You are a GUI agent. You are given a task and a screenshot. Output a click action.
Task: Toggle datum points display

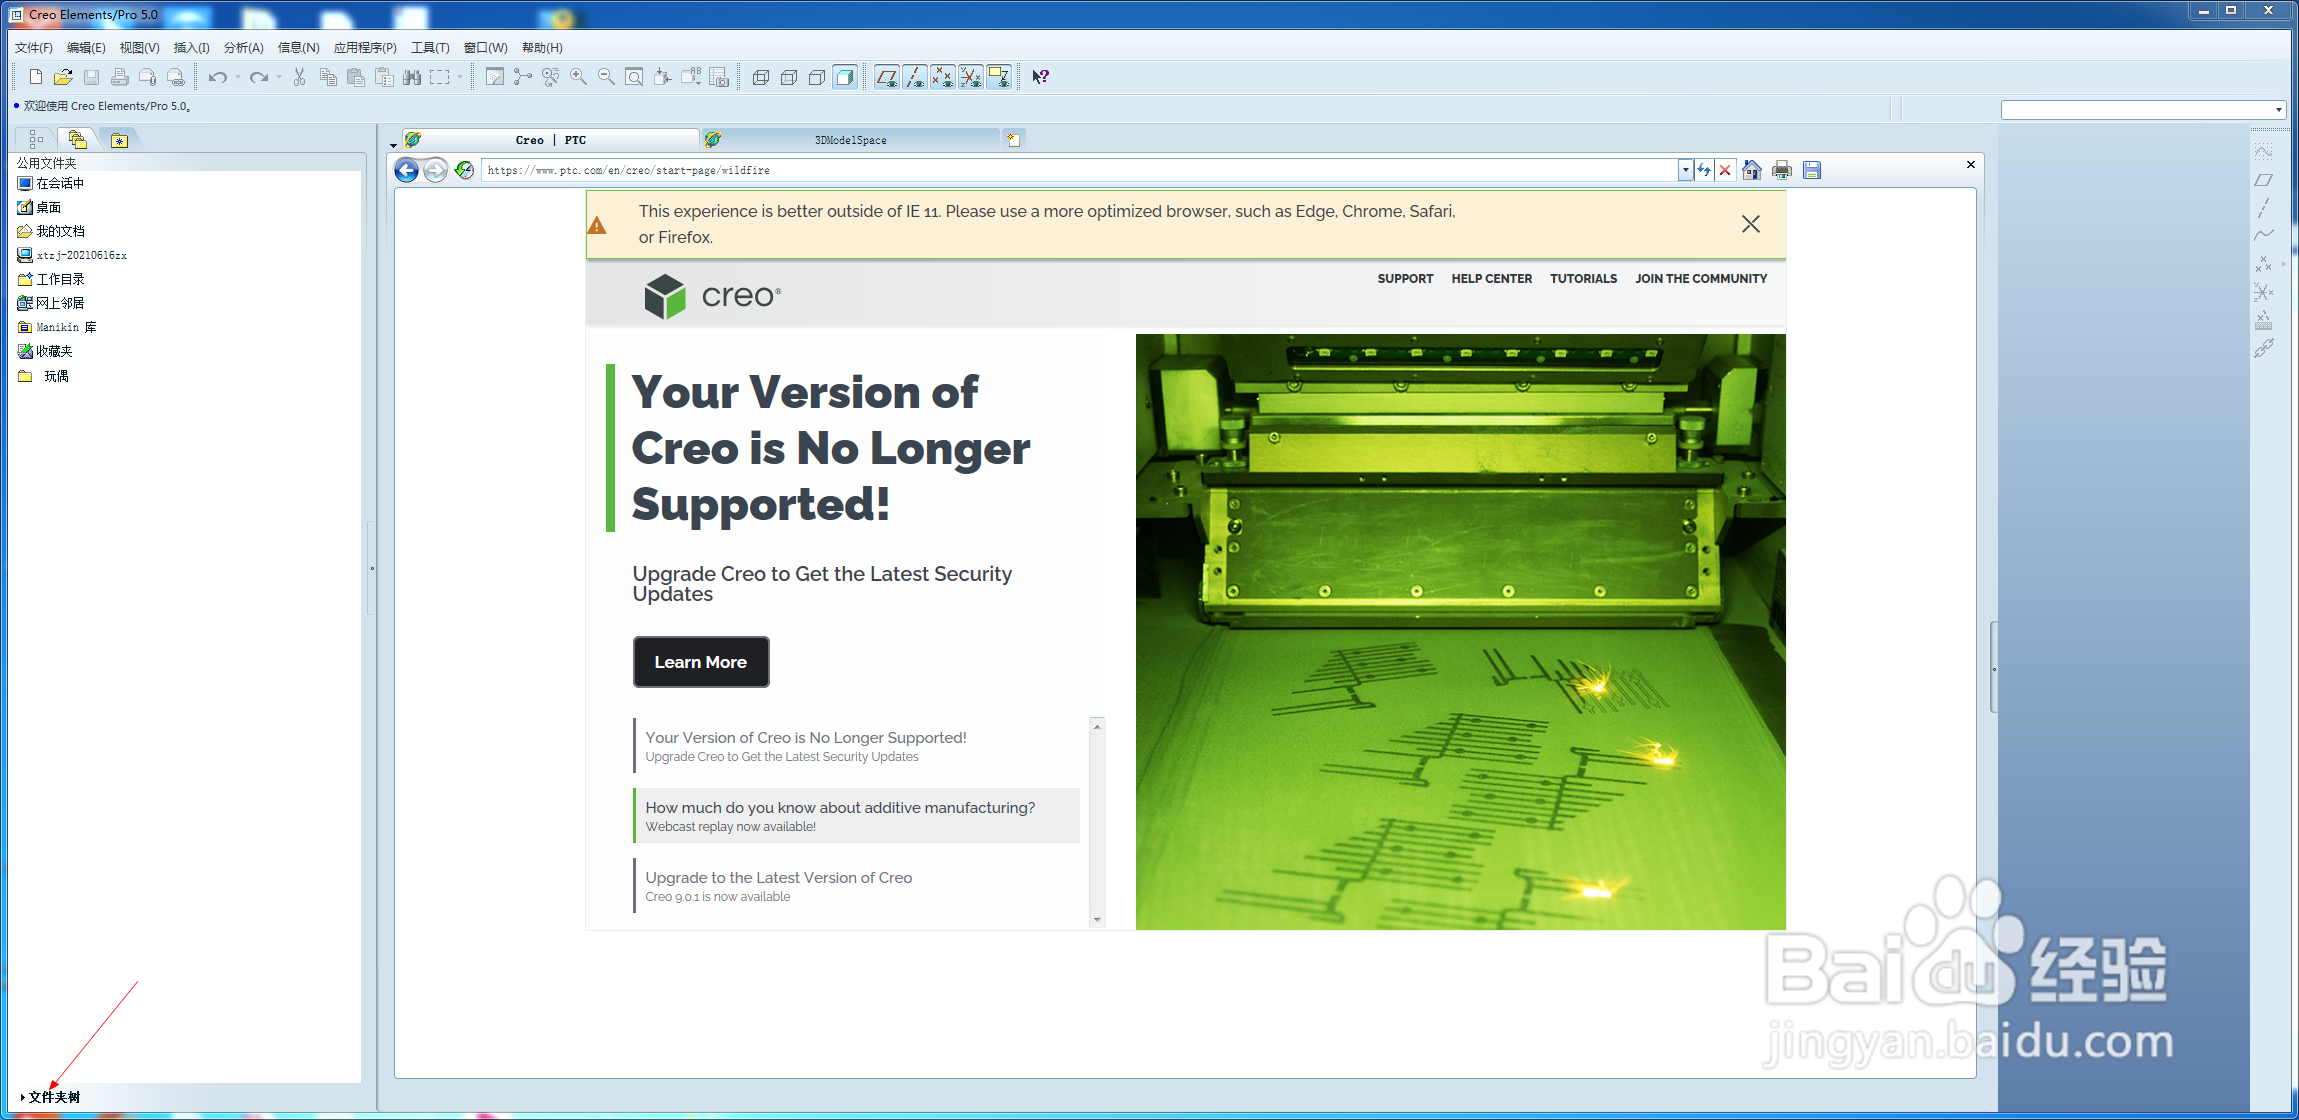[x=943, y=77]
